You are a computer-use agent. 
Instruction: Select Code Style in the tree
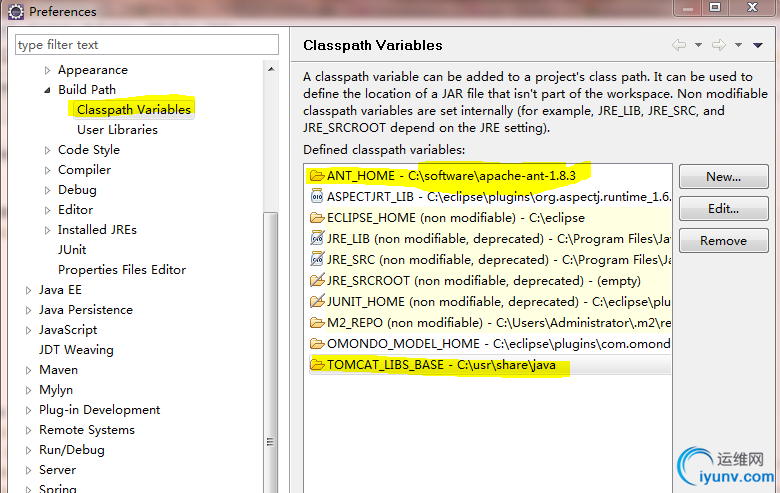pos(89,150)
